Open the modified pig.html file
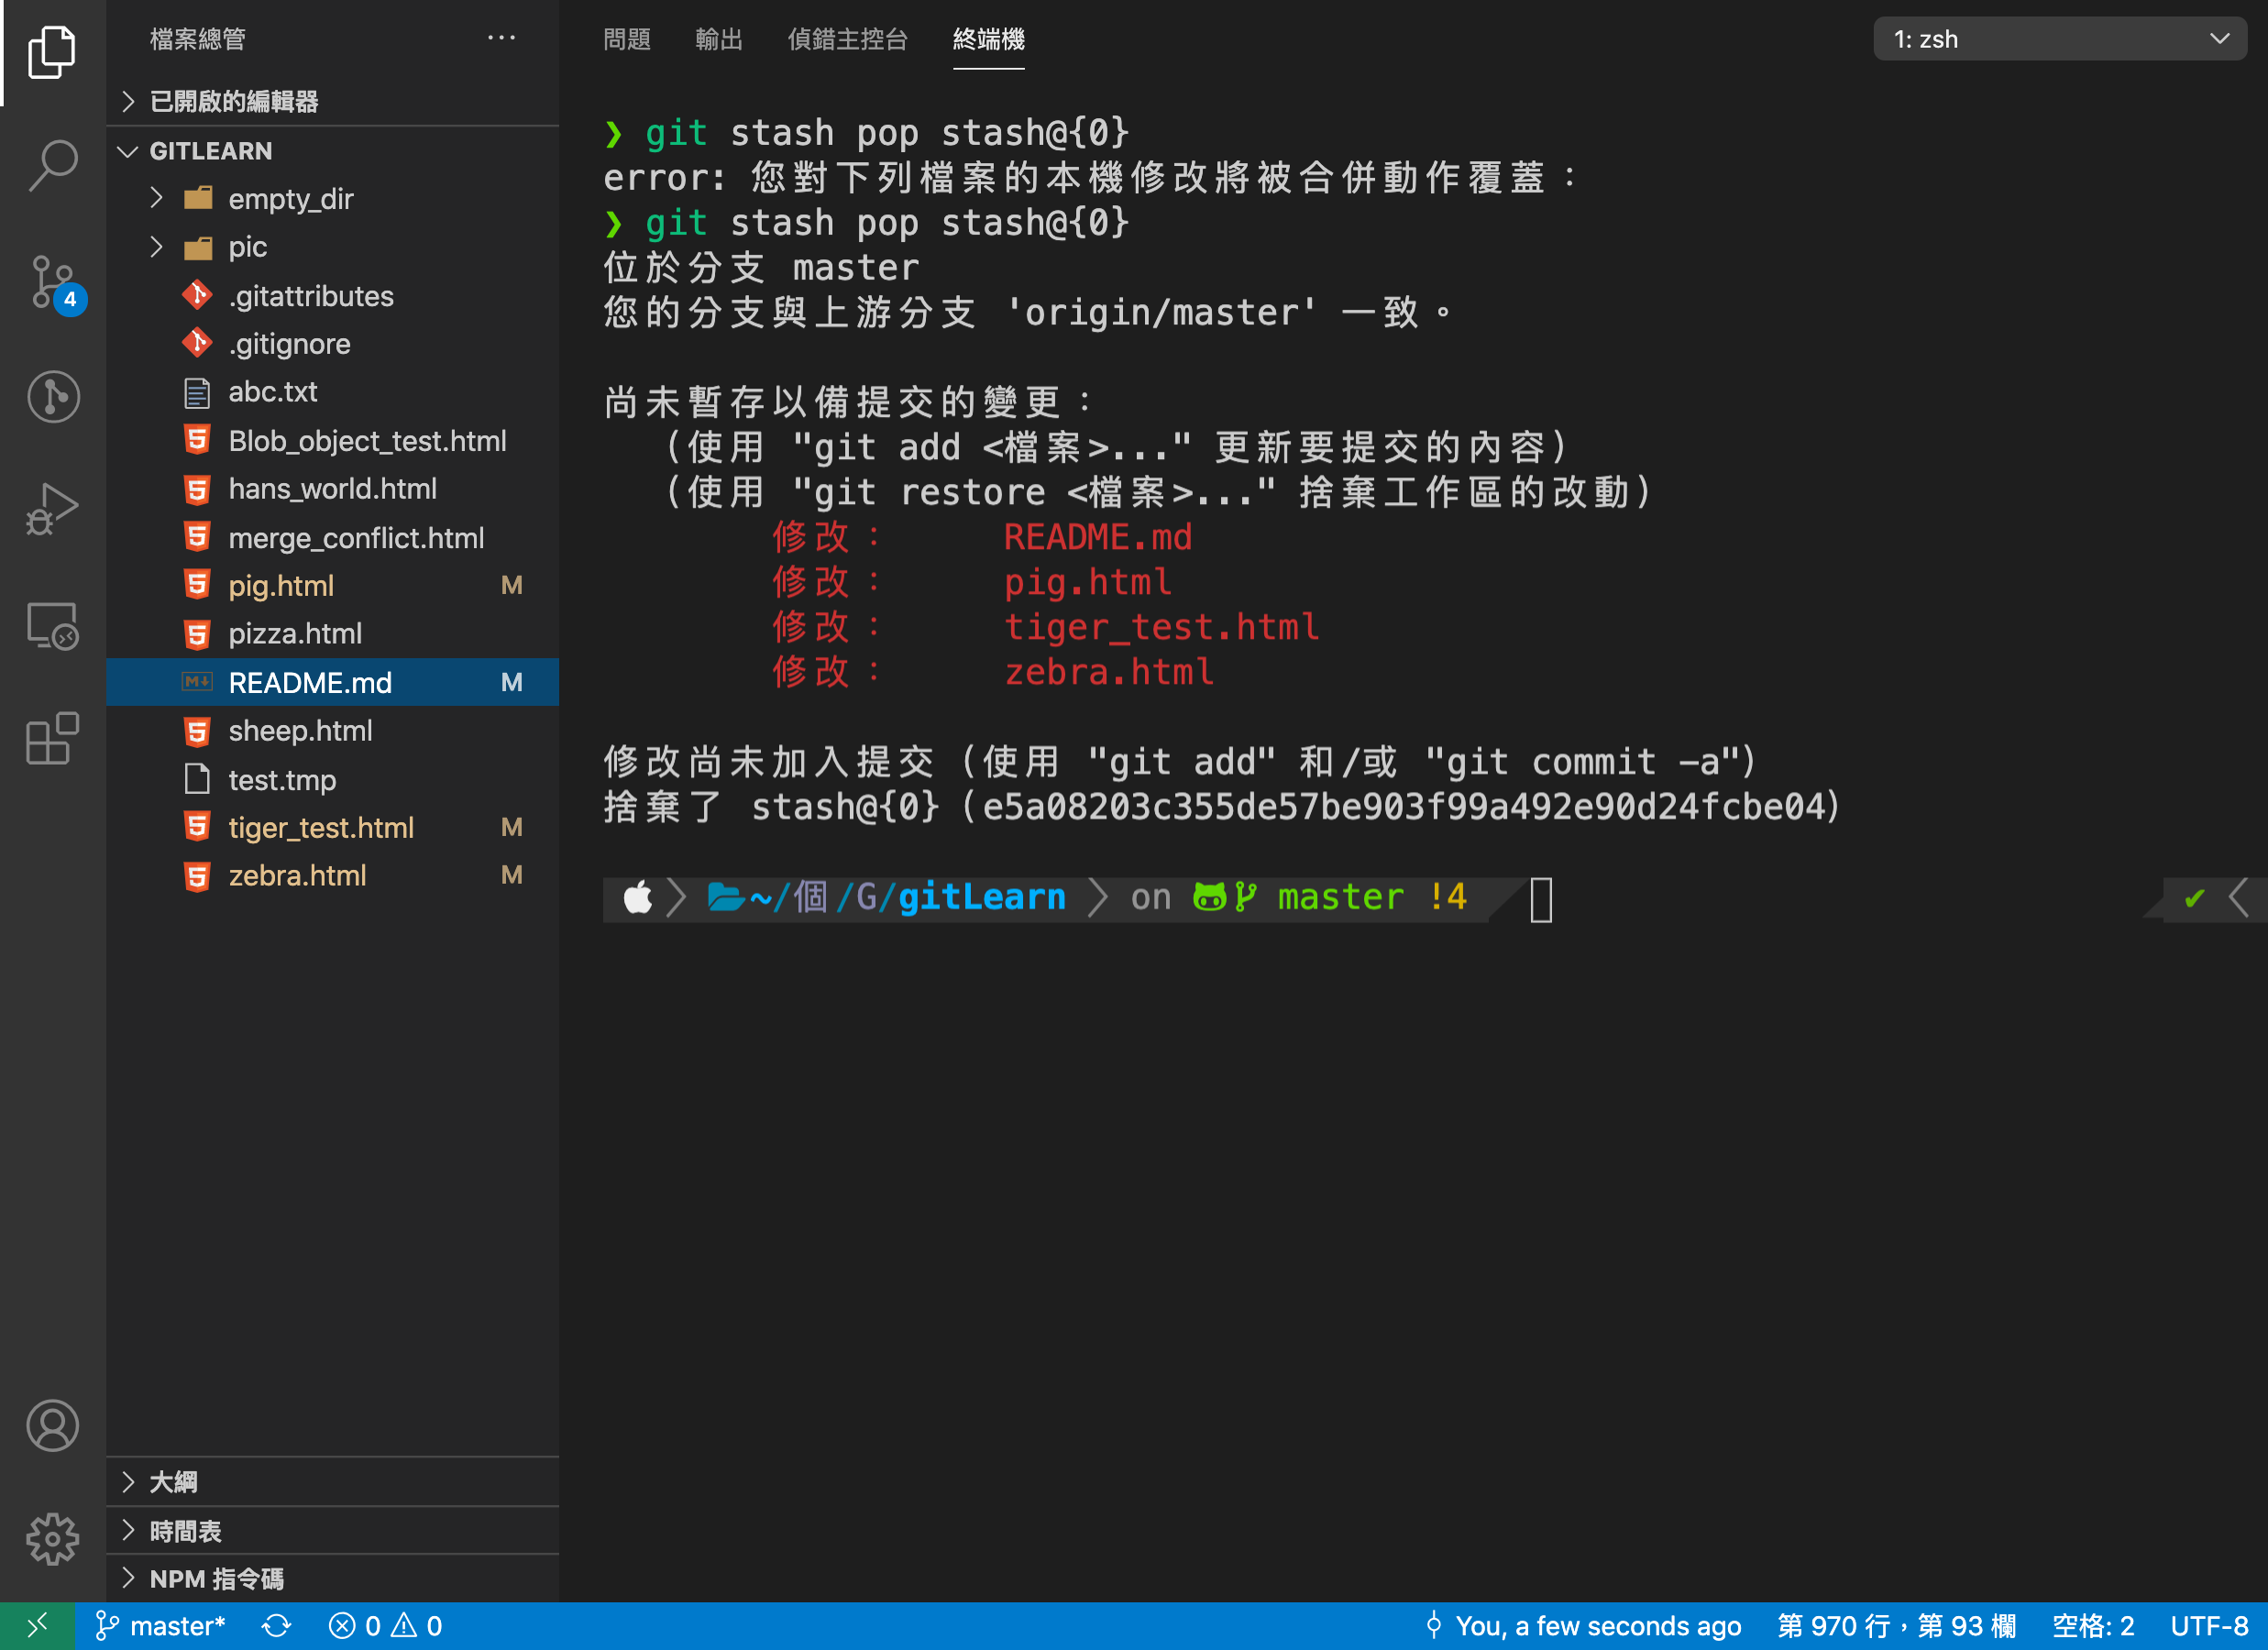Image resolution: width=2268 pixels, height=1650 pixels. [x=332, y=585]
